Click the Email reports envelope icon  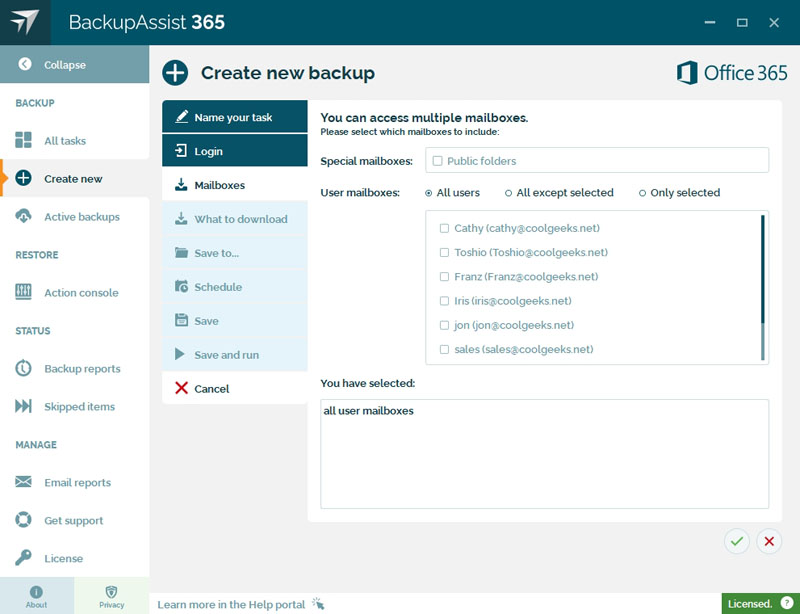click(23, 481)
